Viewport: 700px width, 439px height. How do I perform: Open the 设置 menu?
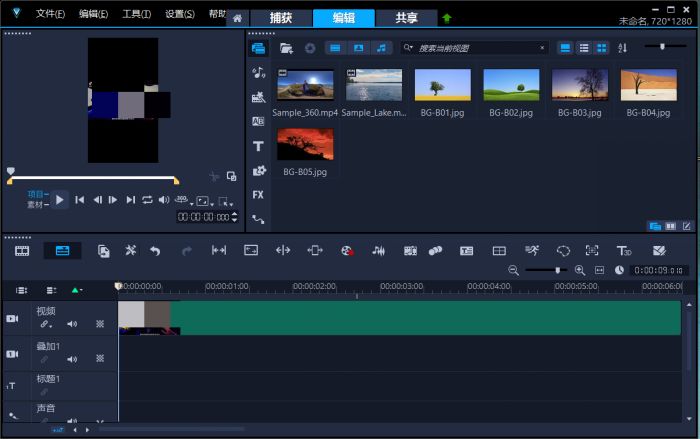(180, 14)
